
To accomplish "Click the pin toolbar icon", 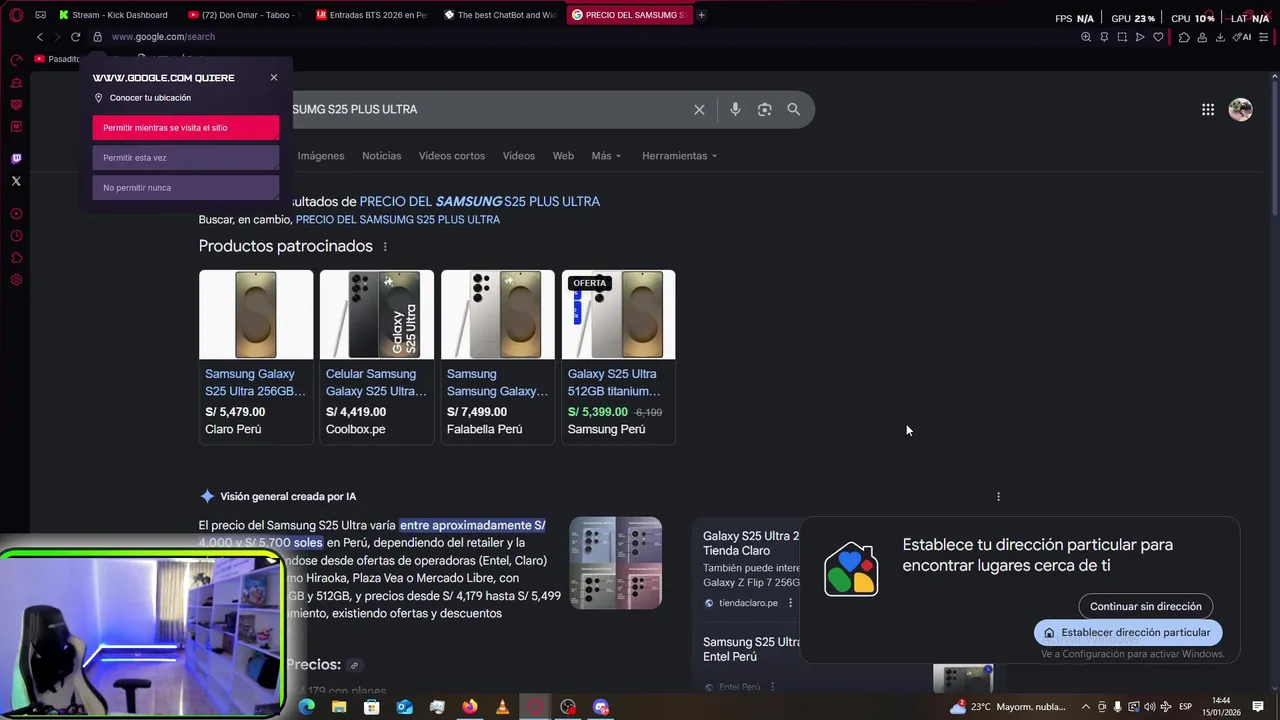I will (x=1104, y=37).
